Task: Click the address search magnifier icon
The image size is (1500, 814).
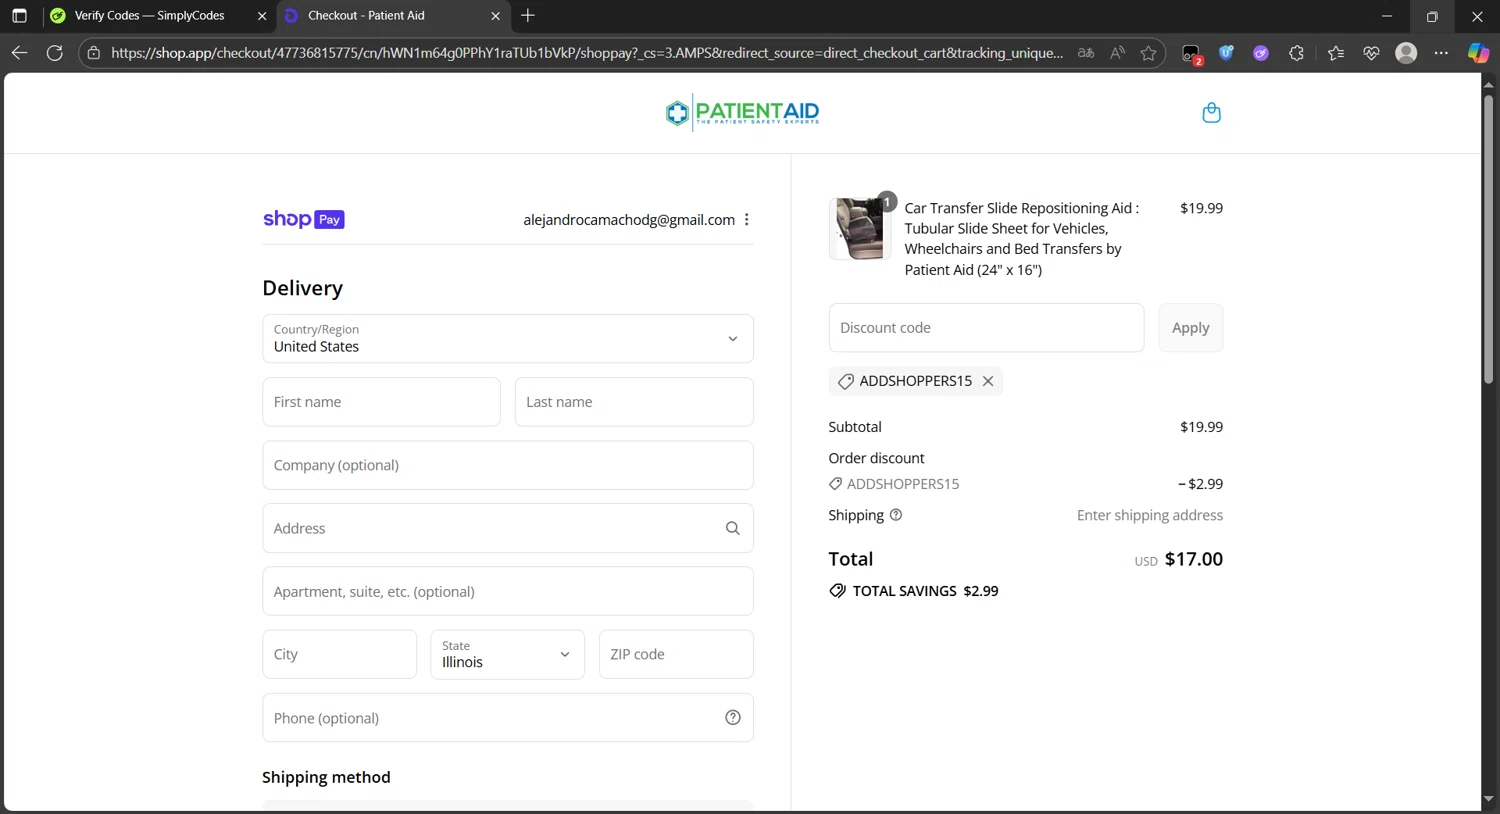Action: (x=732, y=528)
